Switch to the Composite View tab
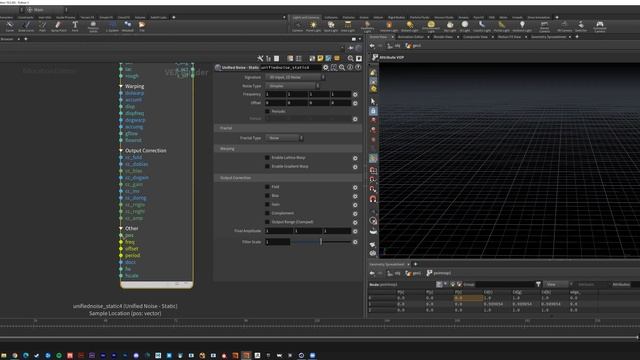 point(475,37)
